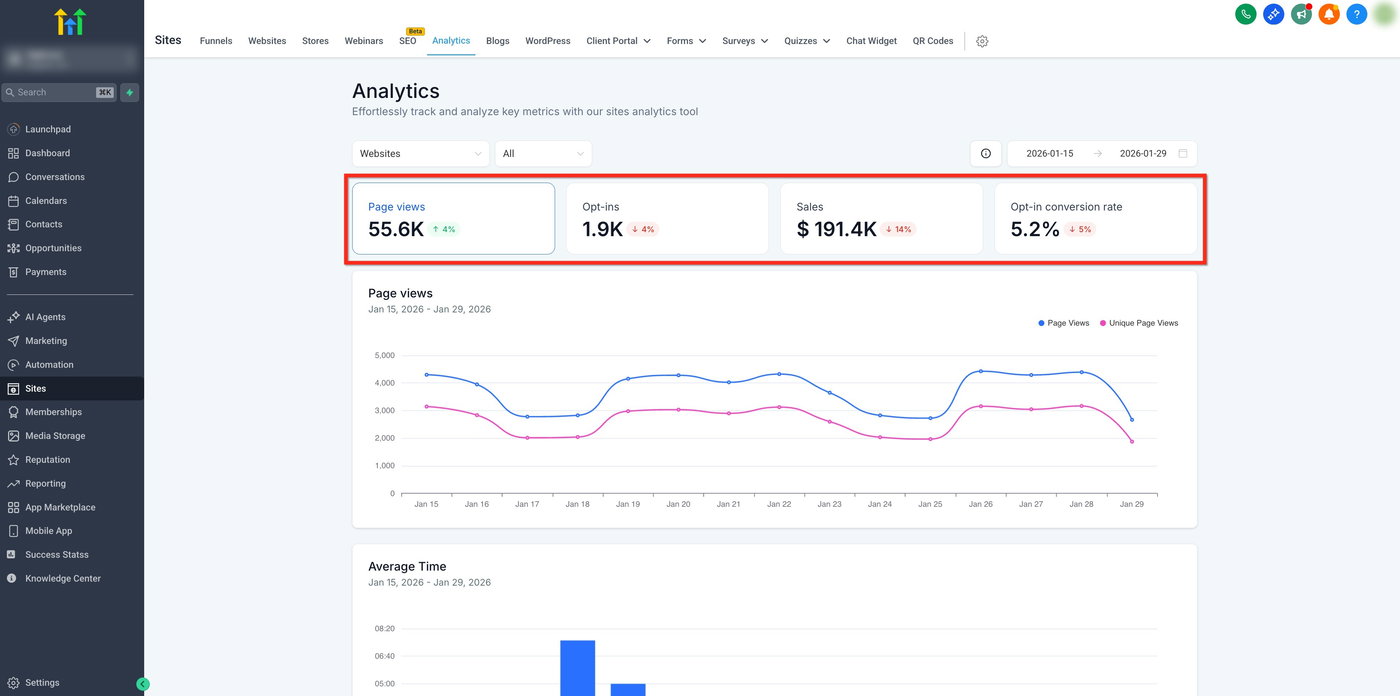Click the lightning quick actions icon
The height and width of the screenshot is (696, 1400).
[x=130, y=92]
